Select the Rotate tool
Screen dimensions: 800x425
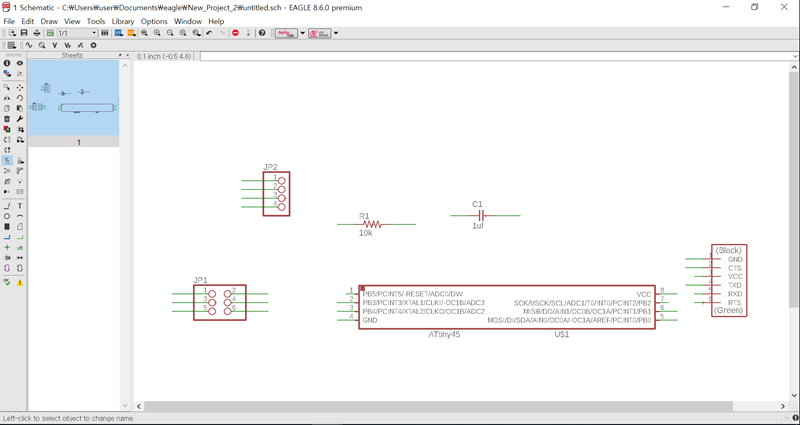point(20,98)
